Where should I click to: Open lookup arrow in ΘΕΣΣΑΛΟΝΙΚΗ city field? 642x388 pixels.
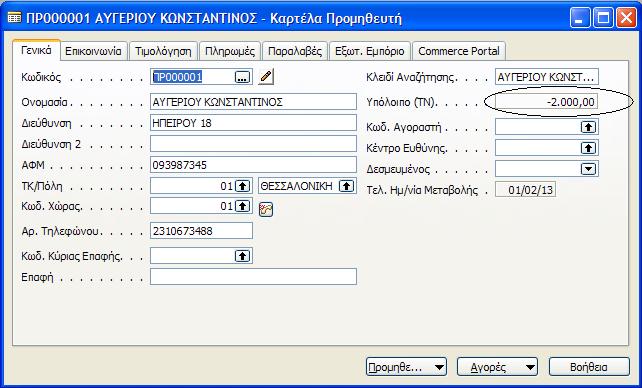(346, 186)
